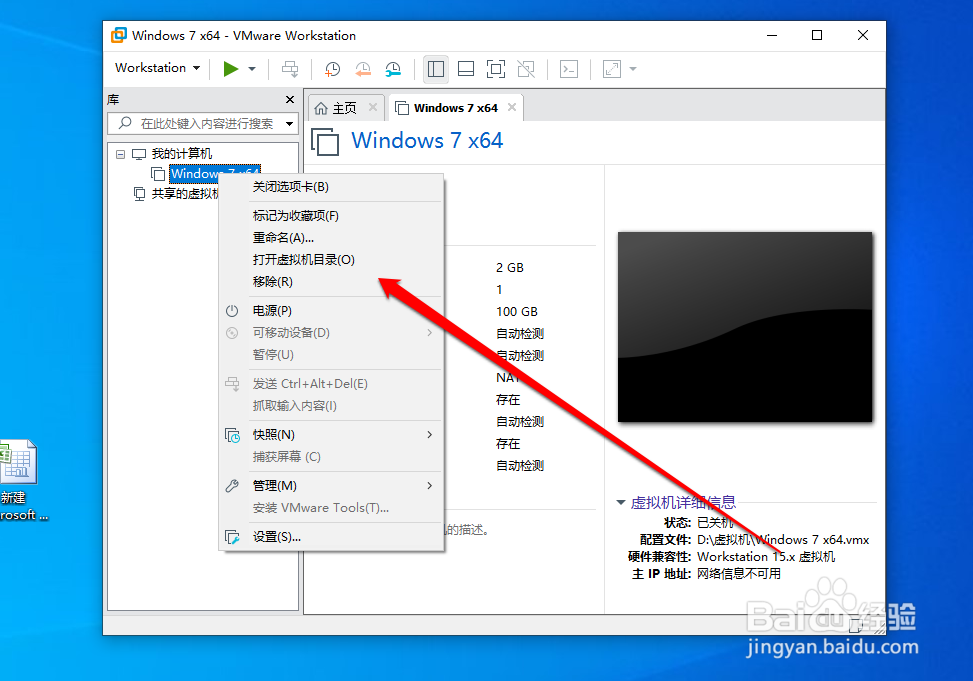Screen dimensions: 973x681
Task: Collapse the 我的计算机 tree node
Action: click(x=120, y=154)
